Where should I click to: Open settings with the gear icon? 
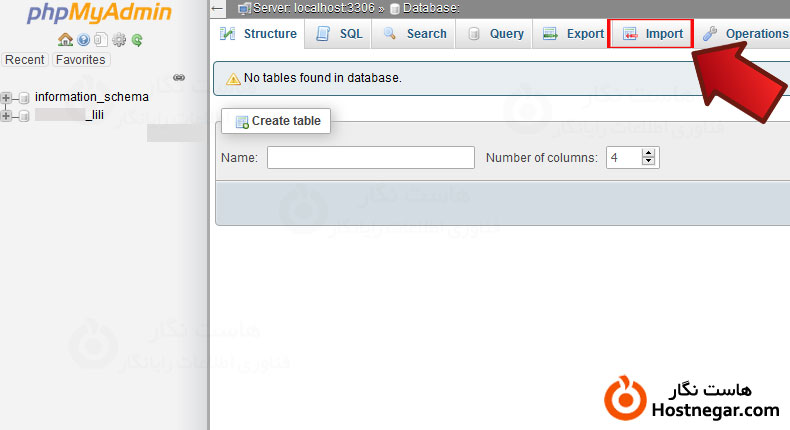pos(119,40)
